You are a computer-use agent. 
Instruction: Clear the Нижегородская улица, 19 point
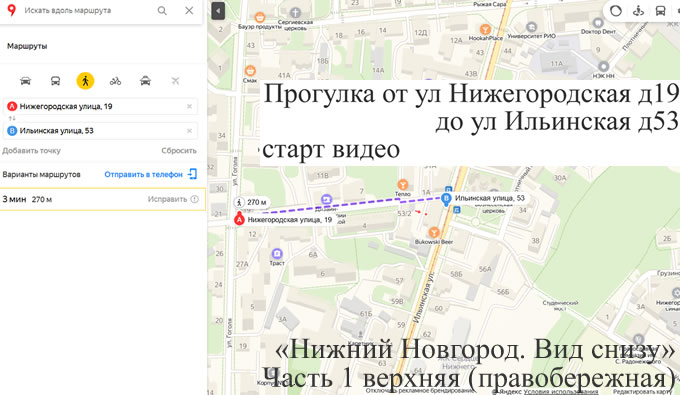pyautogui.click(x=189, y=106)
